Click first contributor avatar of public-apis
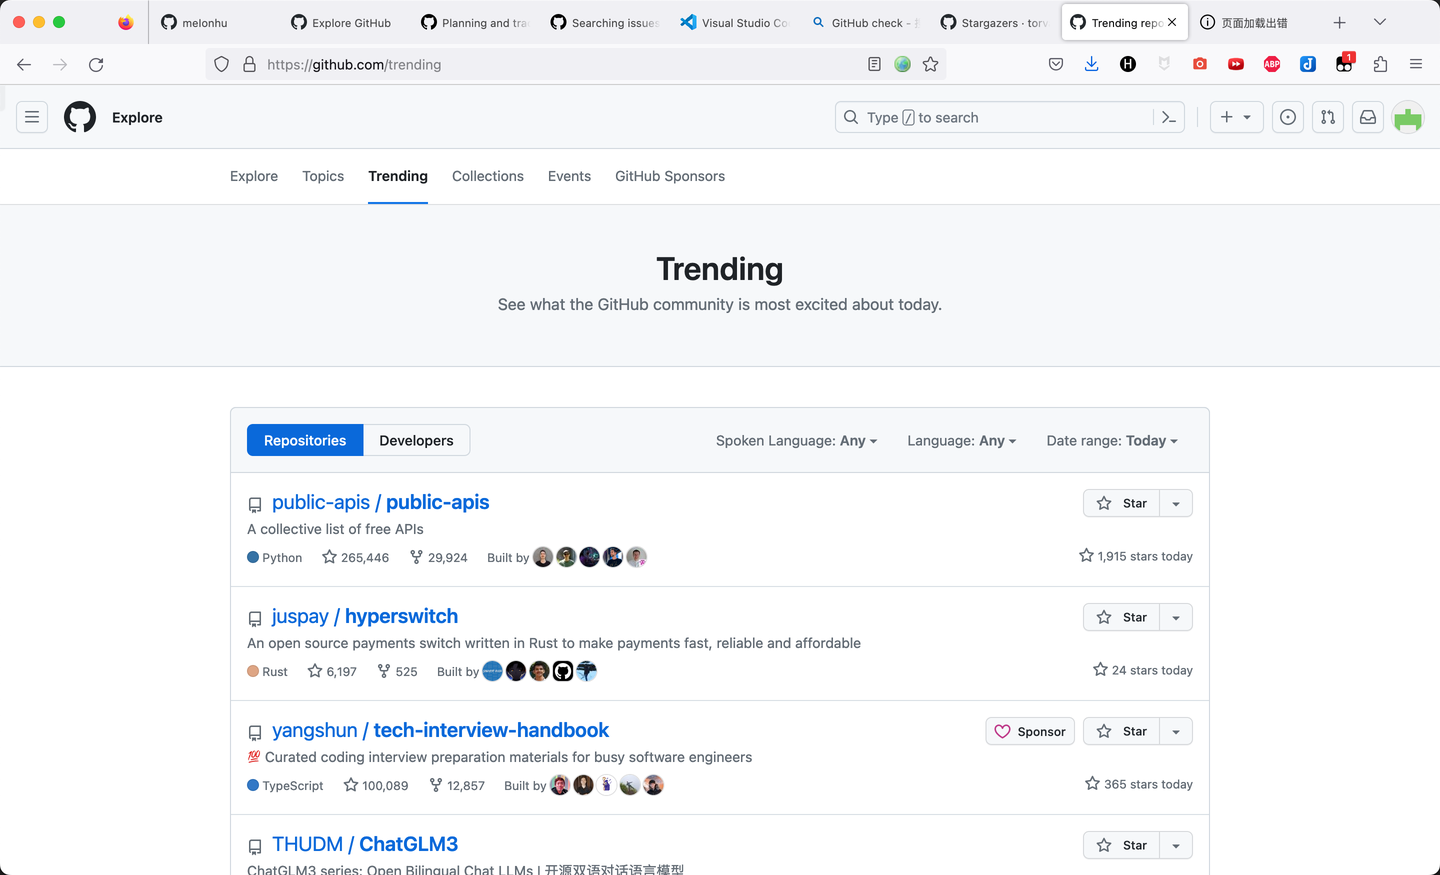Screen dimensions: 1440x875 543,557
